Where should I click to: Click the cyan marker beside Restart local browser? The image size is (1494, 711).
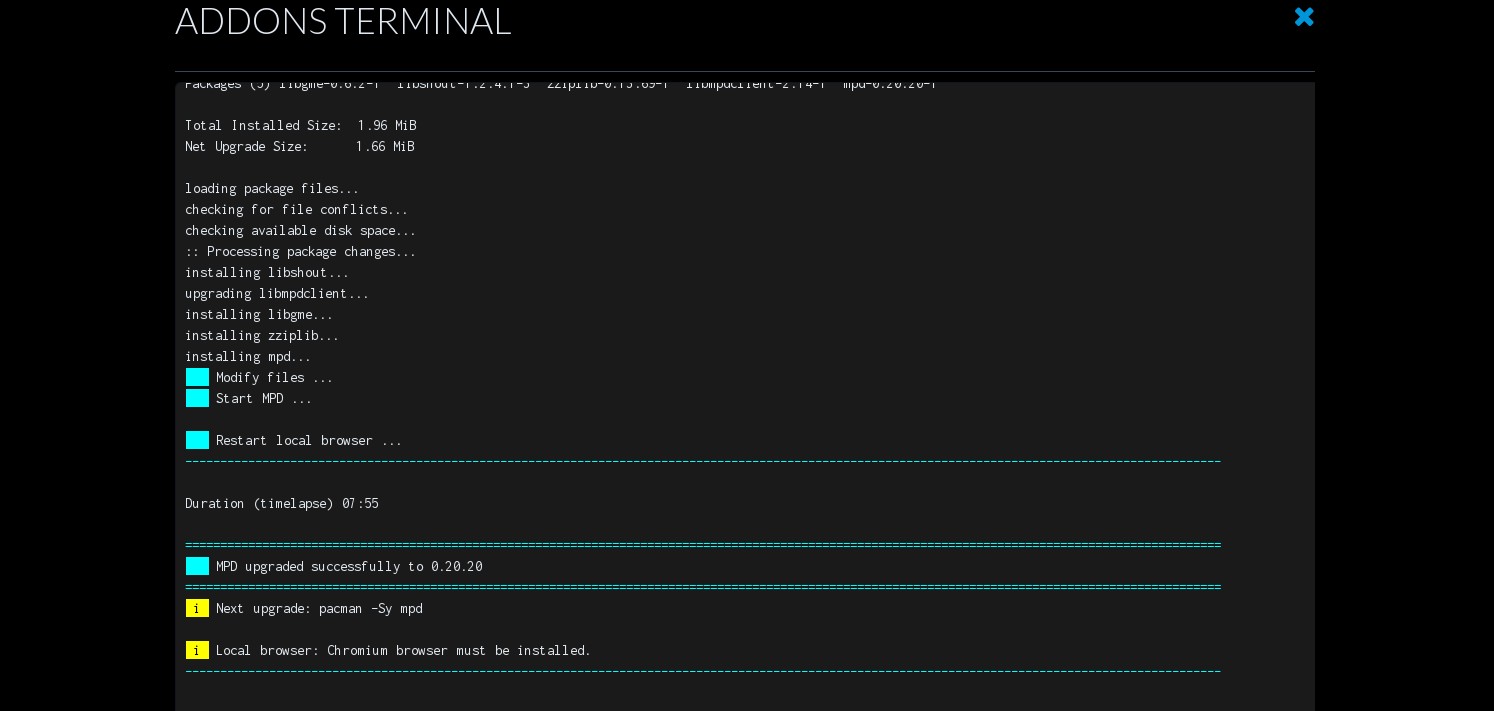(x=197, y=440)
